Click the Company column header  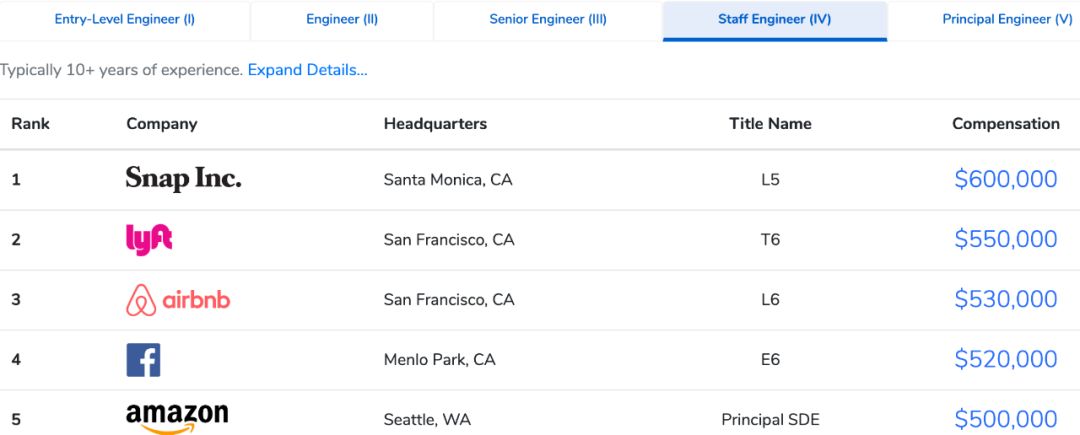pyautogui.click(x=161, y=124)
